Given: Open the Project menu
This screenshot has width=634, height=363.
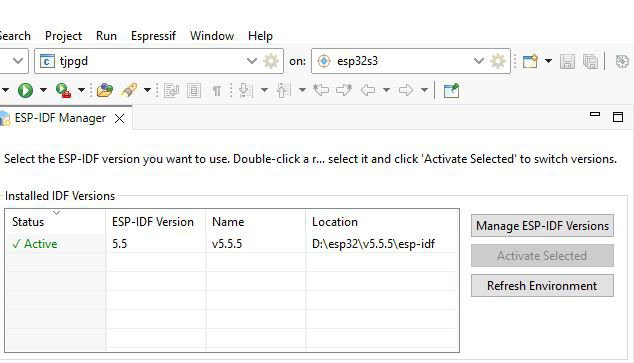Looking at the screenshot, I should 63,36.
